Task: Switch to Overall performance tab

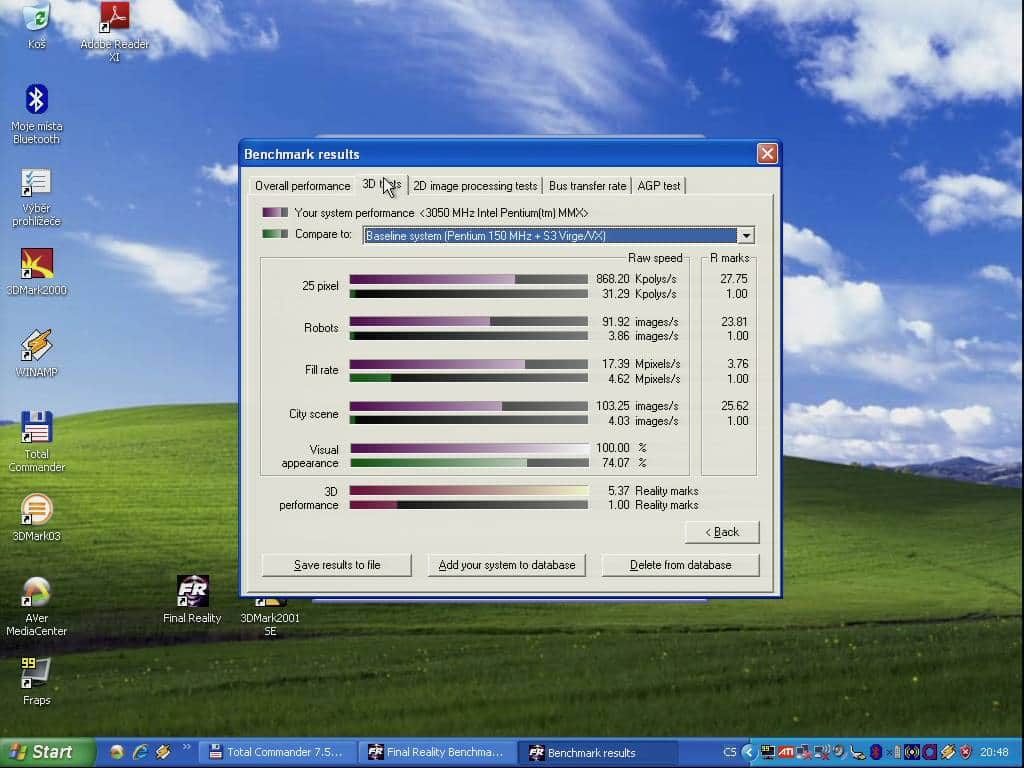Action: (x=302, y=186)
